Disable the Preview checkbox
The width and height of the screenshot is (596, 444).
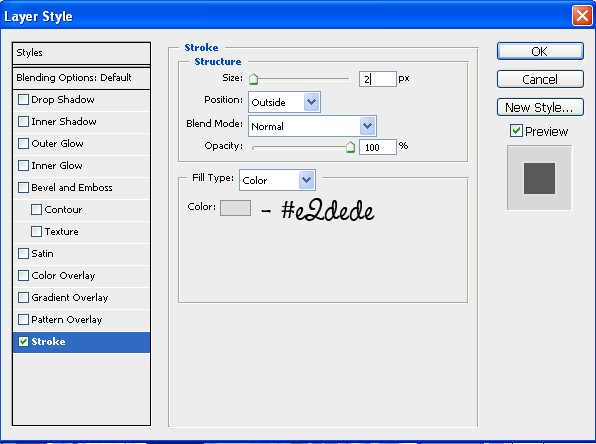click(516, 131)
